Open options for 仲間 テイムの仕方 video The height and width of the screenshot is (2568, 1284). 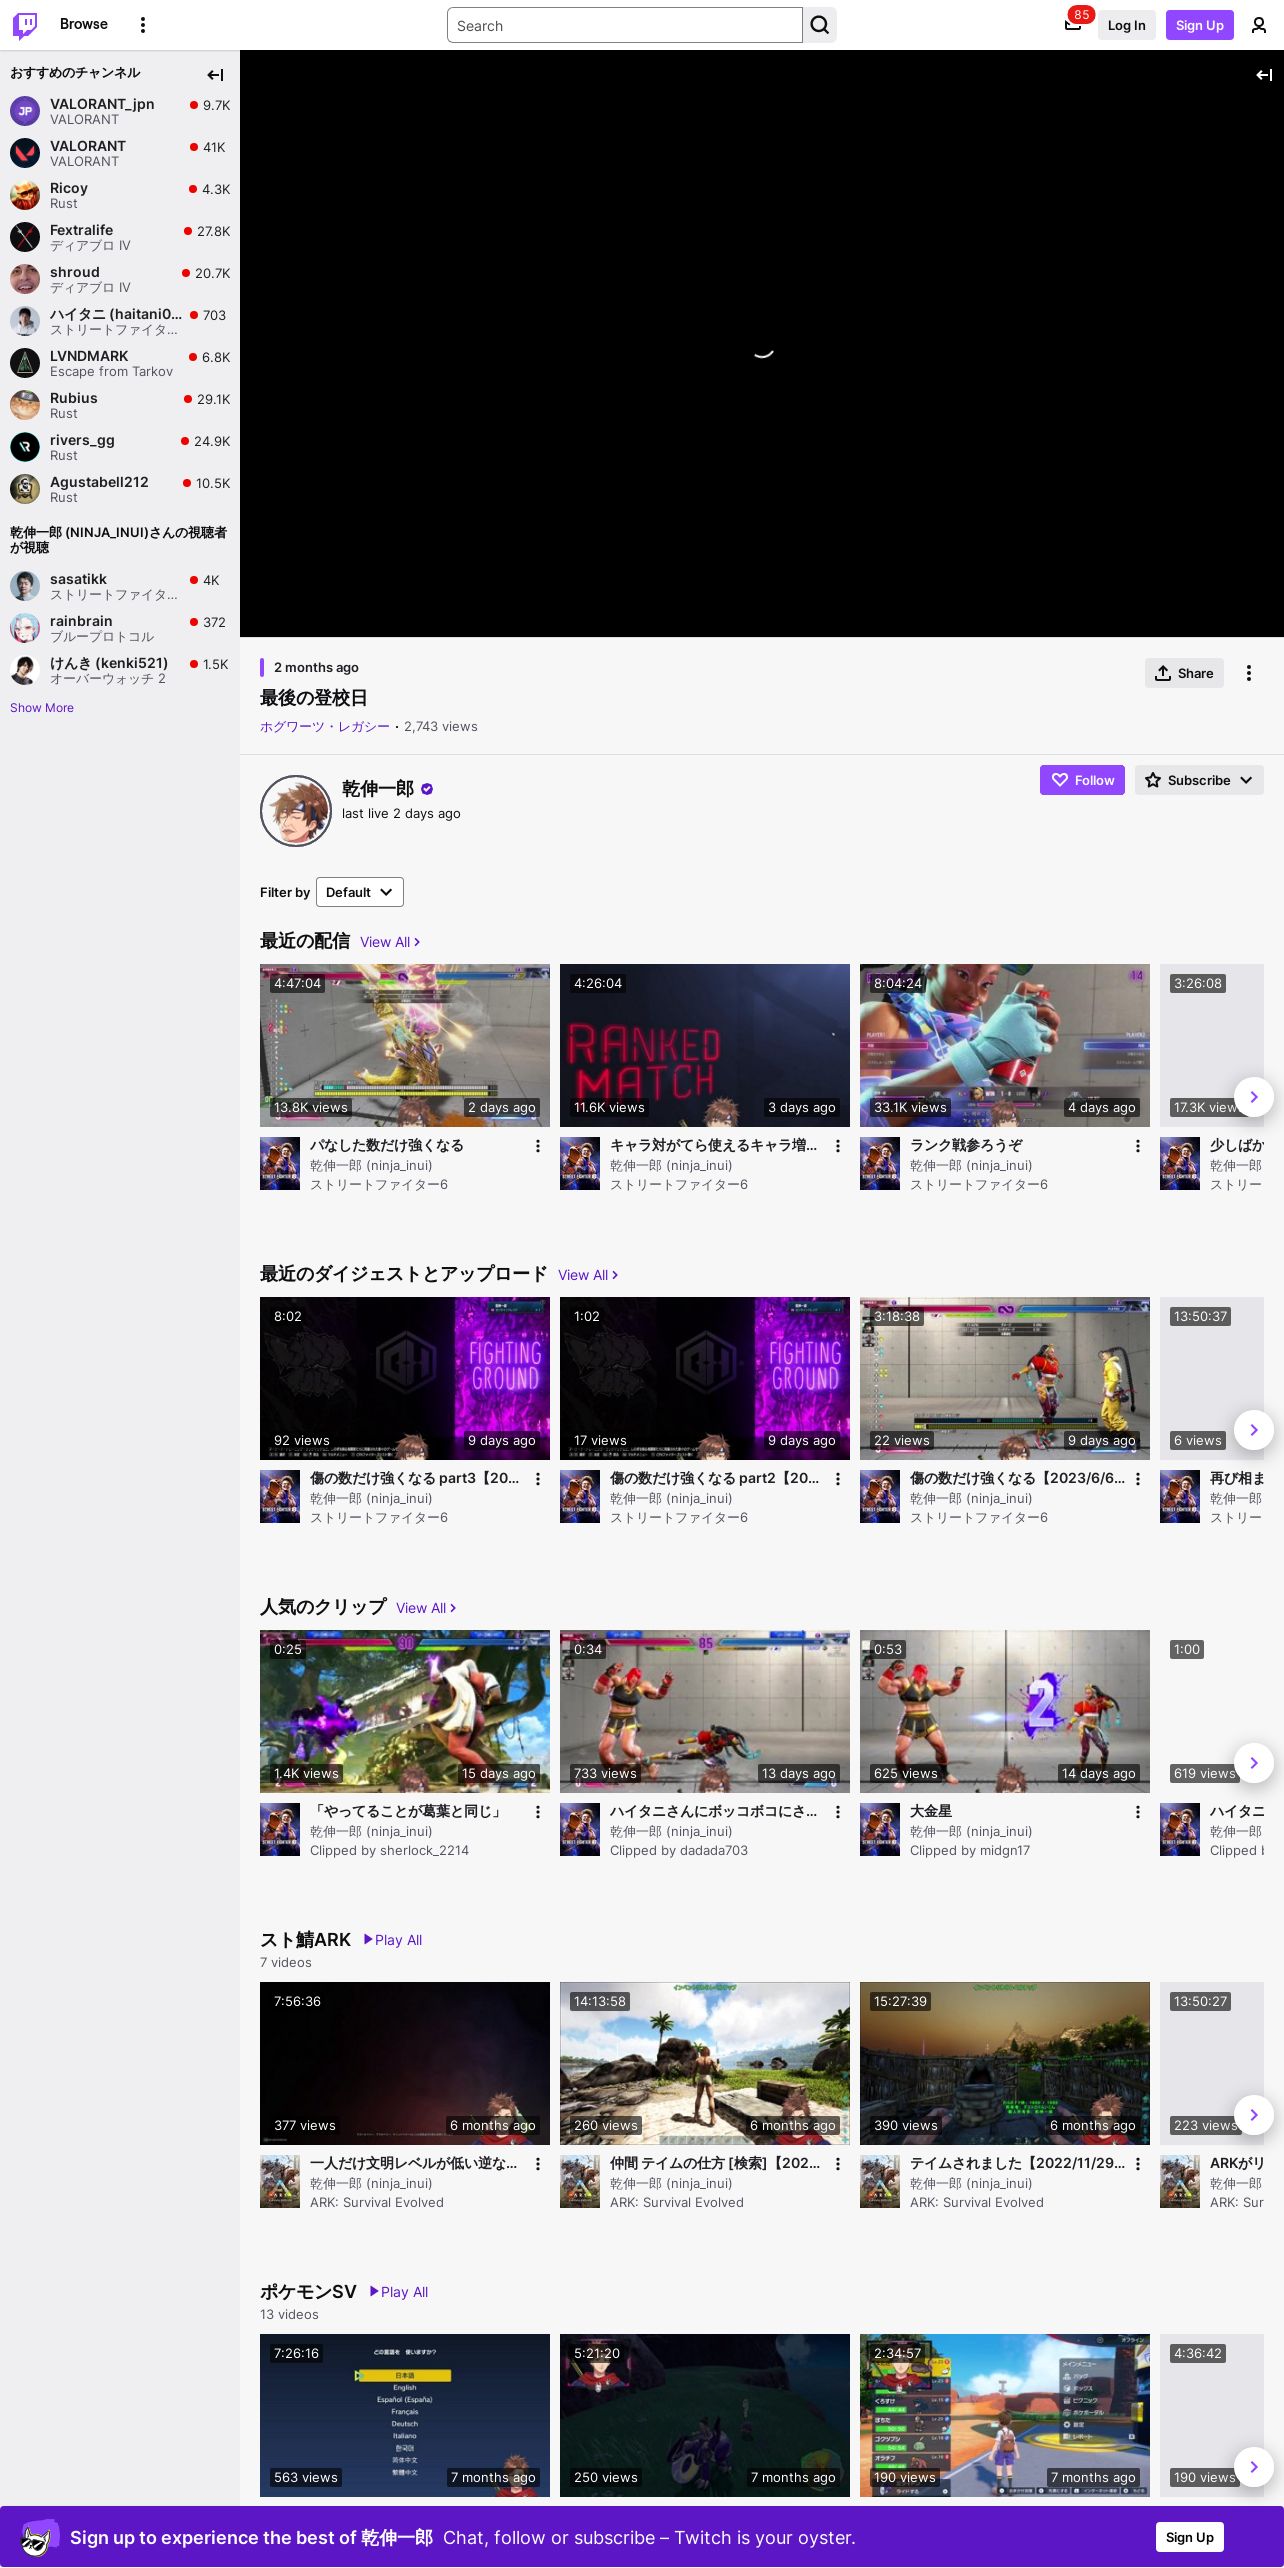(838, 2164)
